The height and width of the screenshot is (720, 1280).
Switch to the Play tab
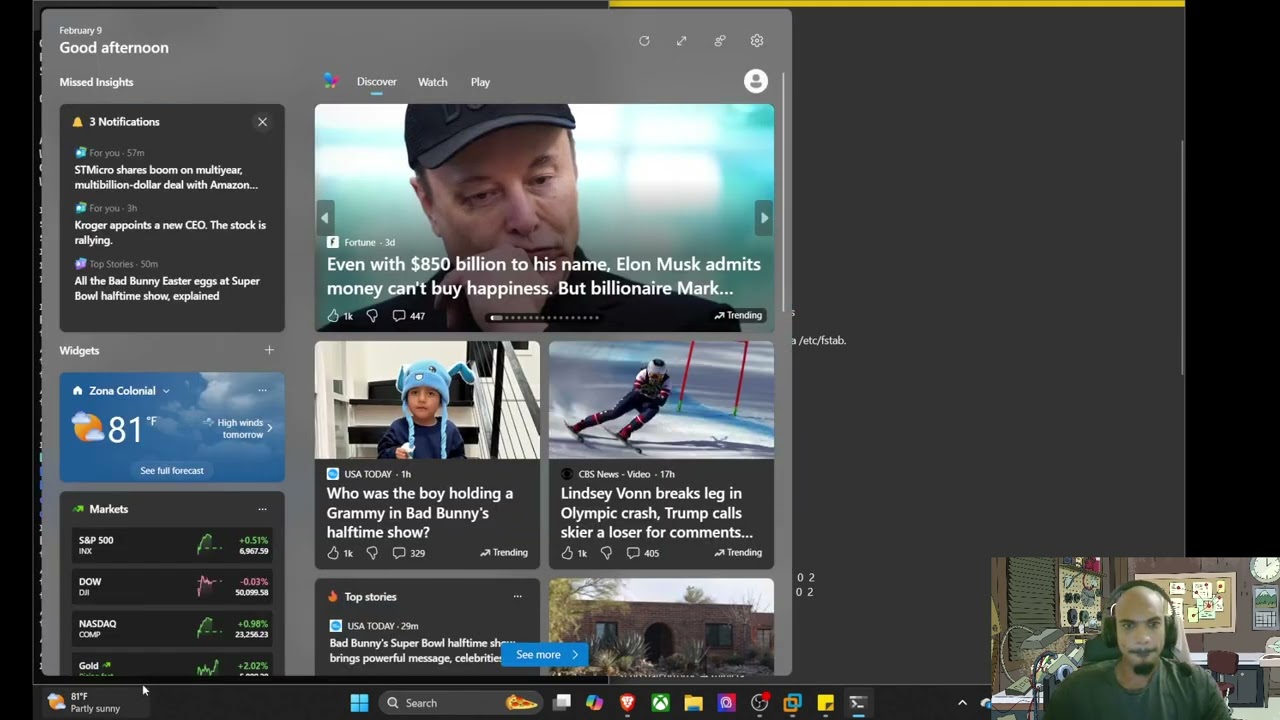(x=480, y=82)
